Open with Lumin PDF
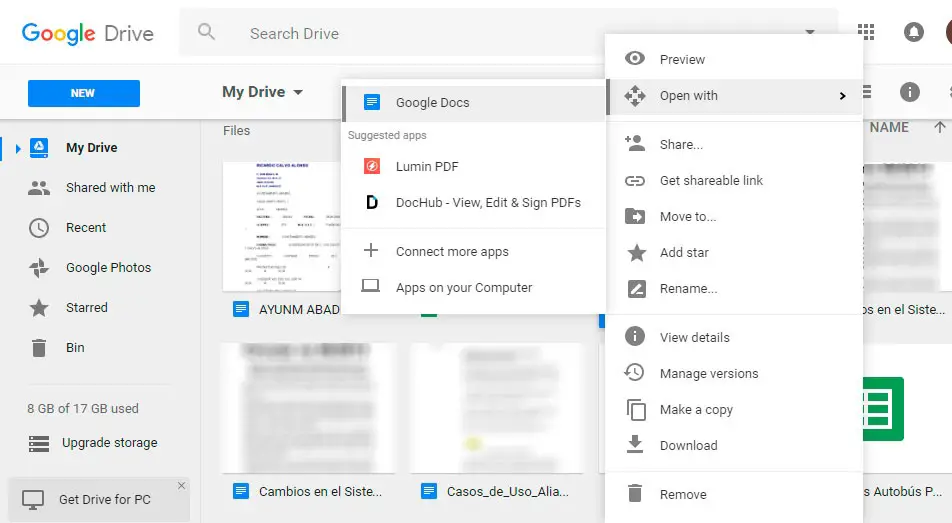 click(x=474, y=166)
